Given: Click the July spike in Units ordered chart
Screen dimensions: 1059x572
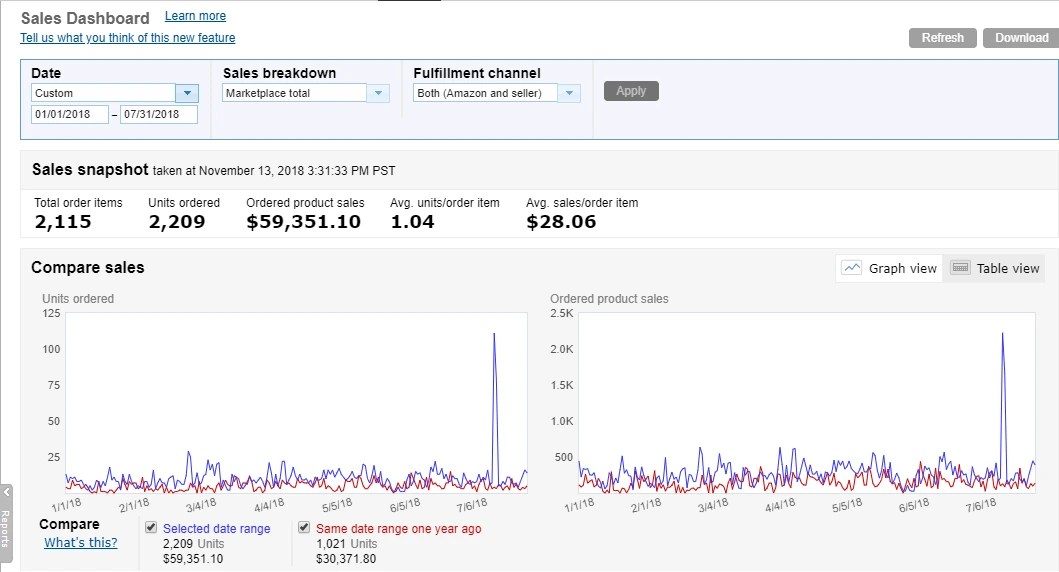Looking at the screenshot, I should (x=494, y=336).
